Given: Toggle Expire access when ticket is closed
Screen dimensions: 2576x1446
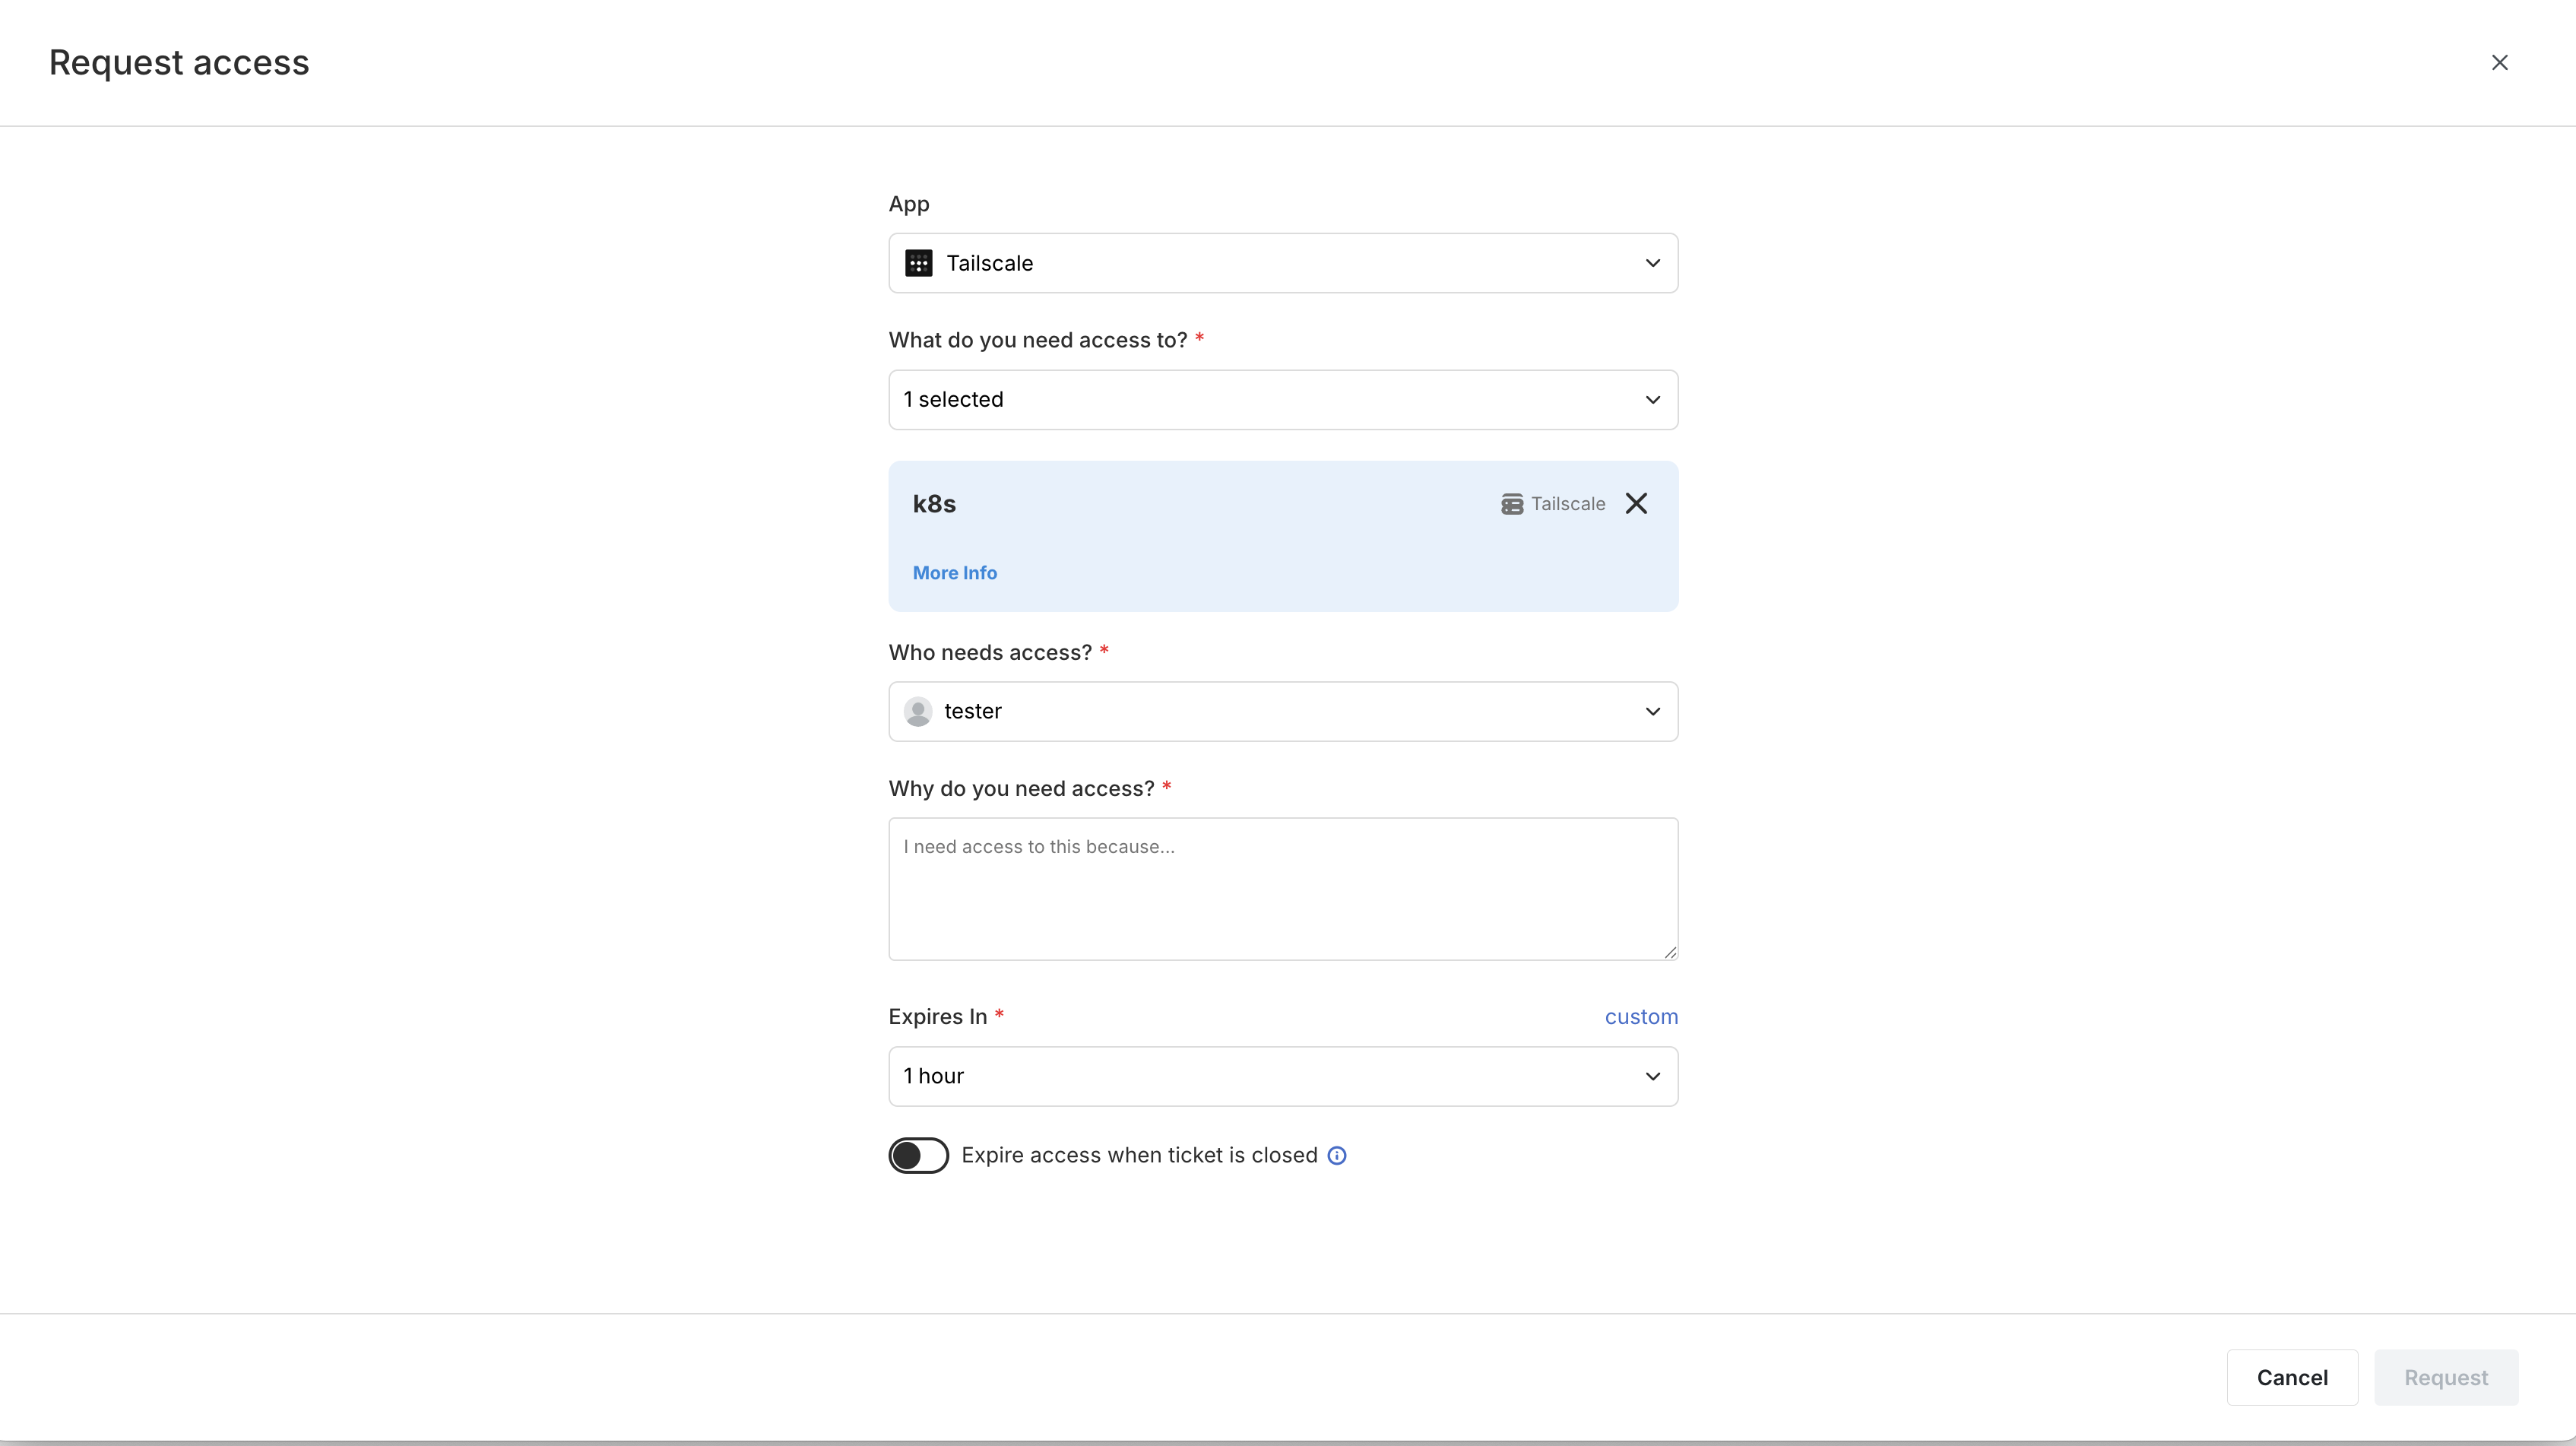Looking at the screenshot, I should click(918, 1156).
